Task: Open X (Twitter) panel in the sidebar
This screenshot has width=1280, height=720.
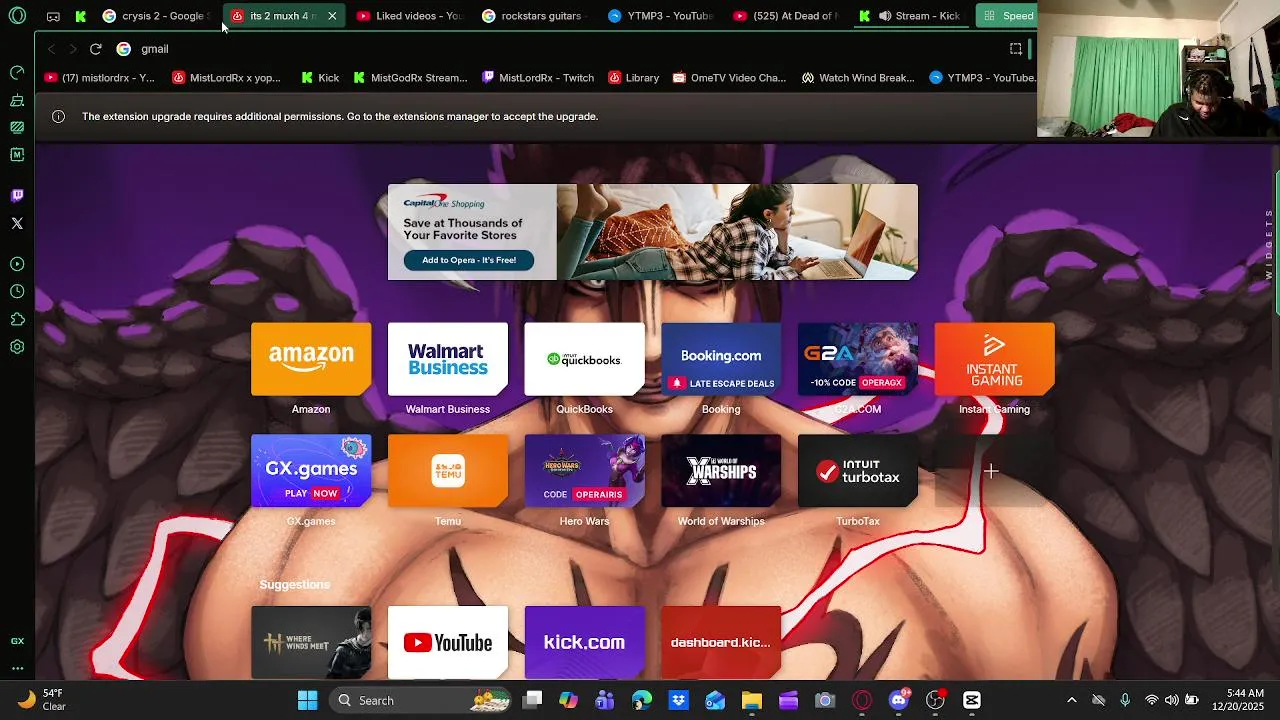Action: tap(17, 223)
